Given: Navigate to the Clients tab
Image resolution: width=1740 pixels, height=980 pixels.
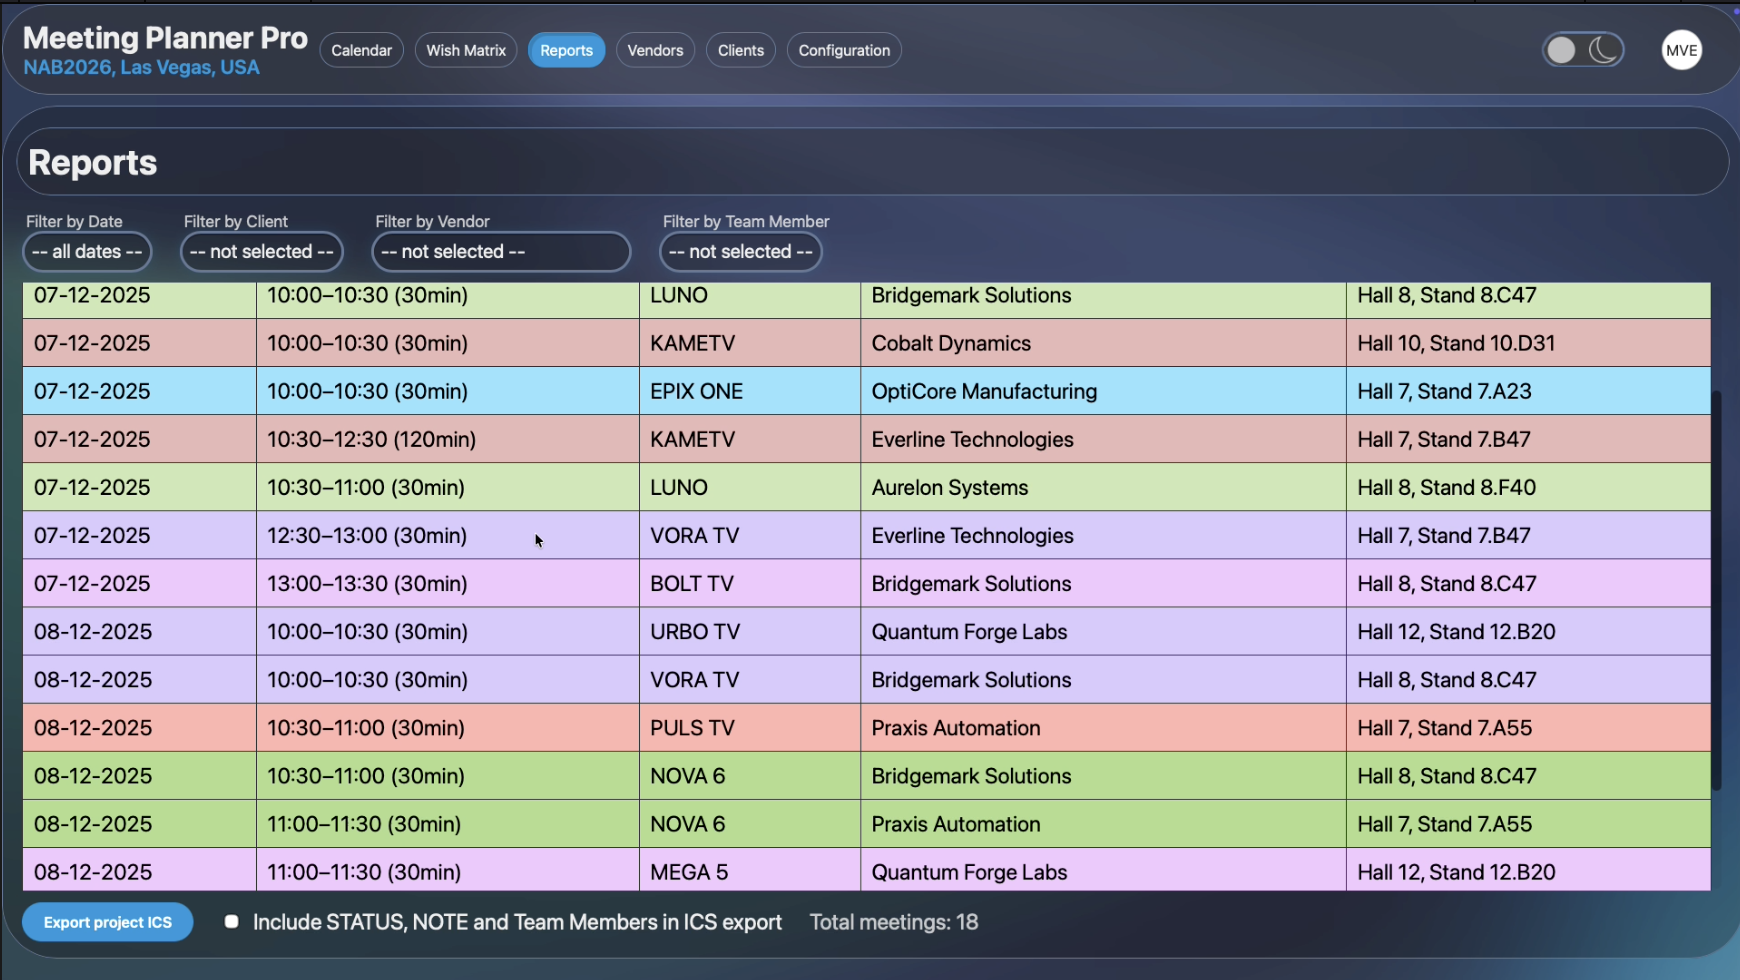Looking at the screenshot, I should coord(741,50).
